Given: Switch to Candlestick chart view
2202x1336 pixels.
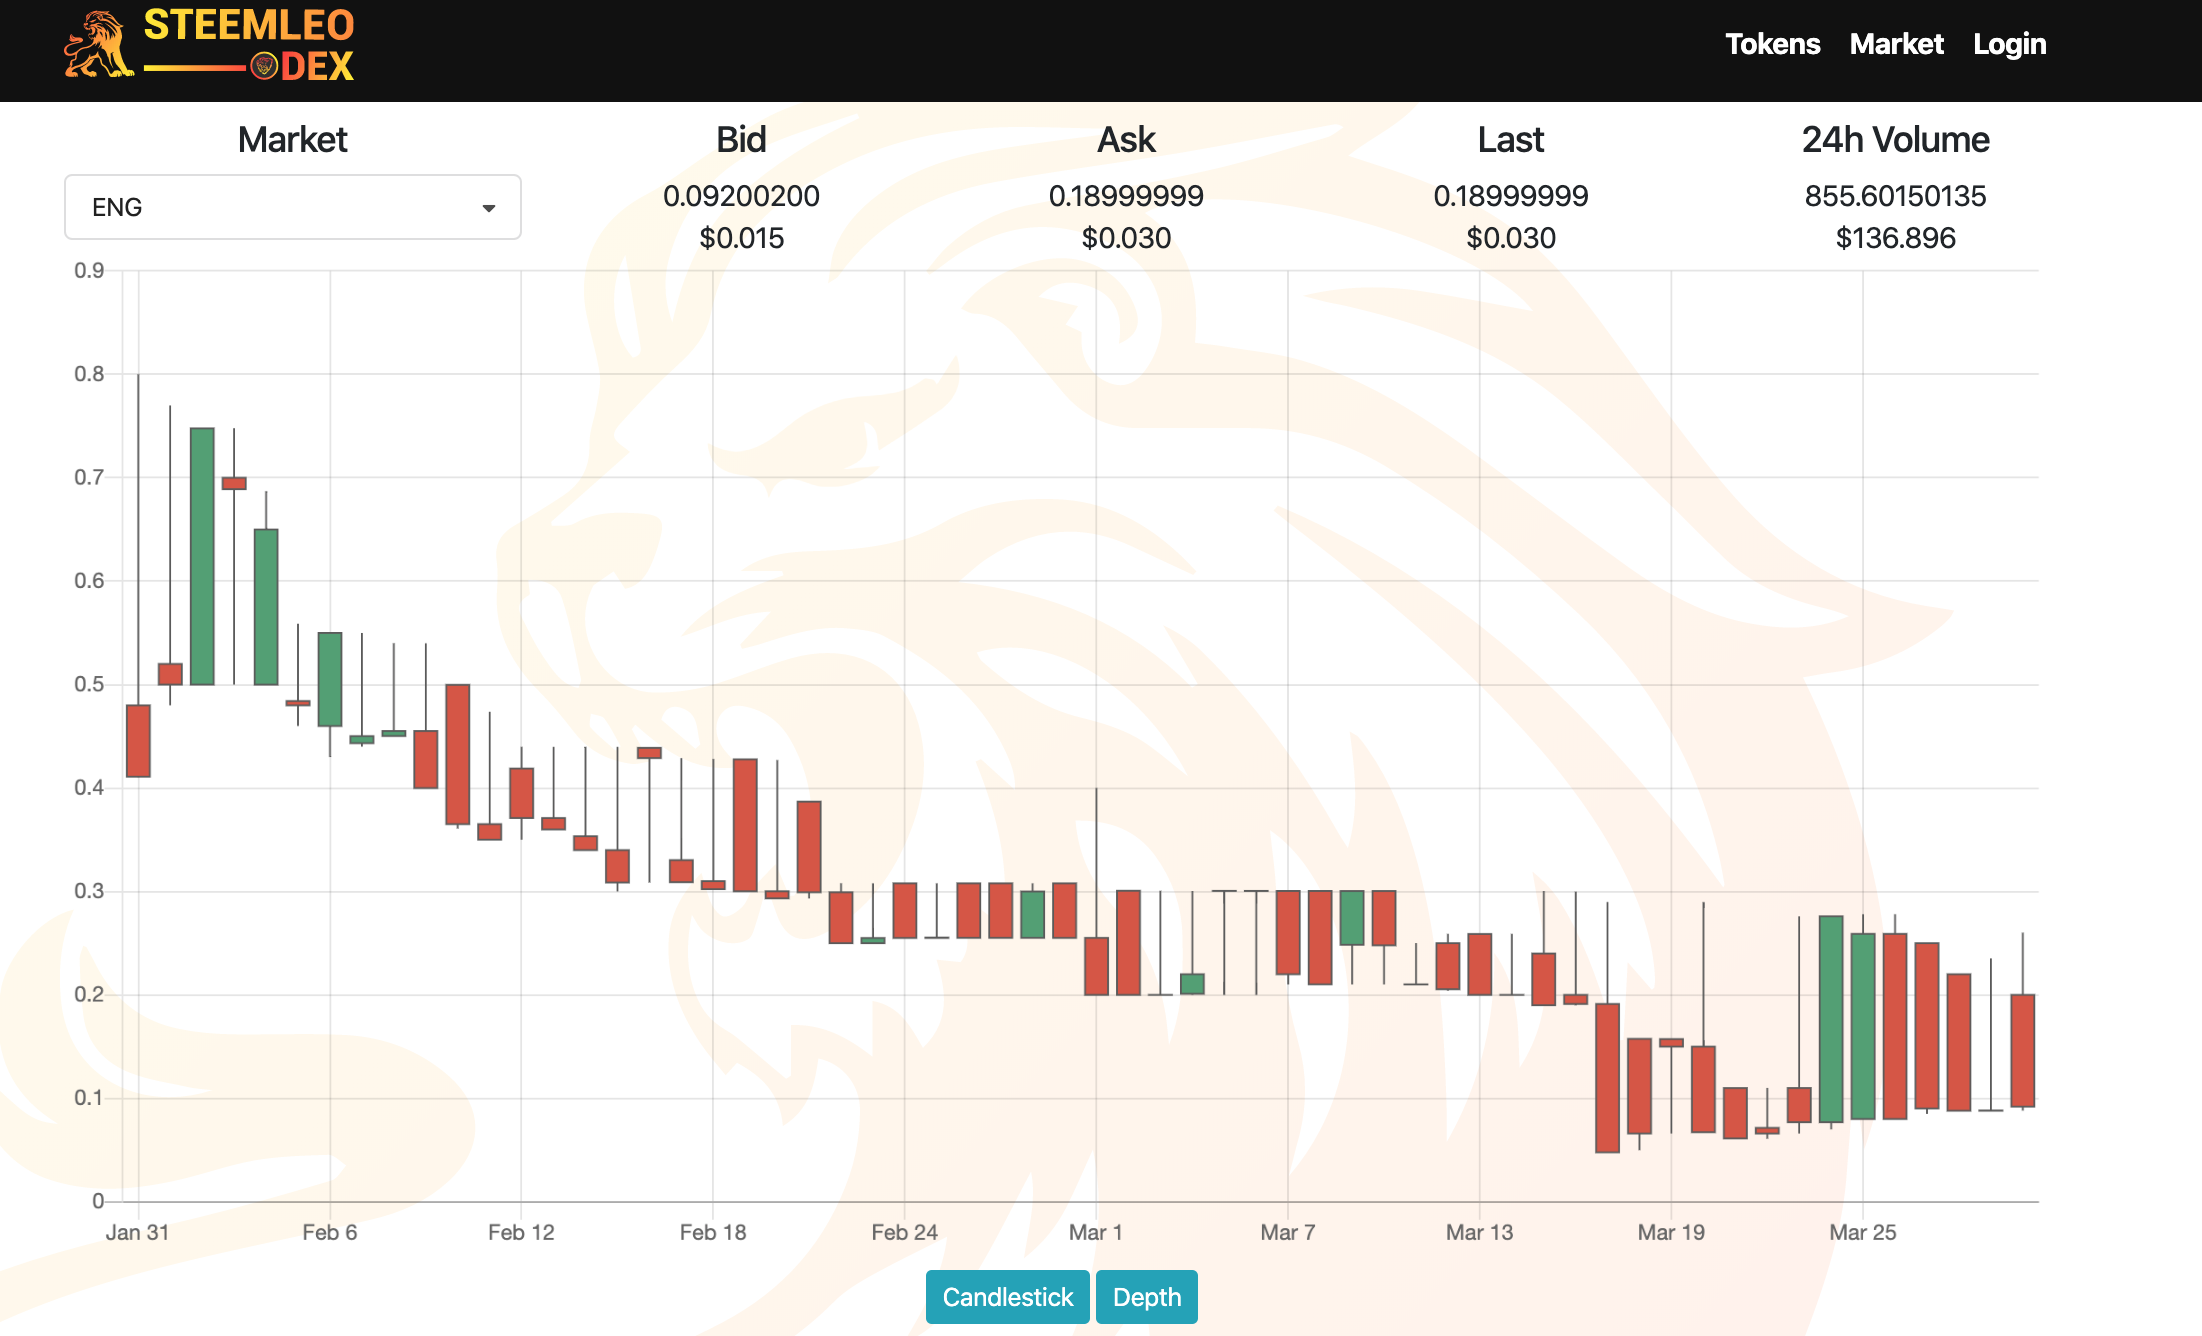Looking at the screenshot, I should pos(1007,1297).
